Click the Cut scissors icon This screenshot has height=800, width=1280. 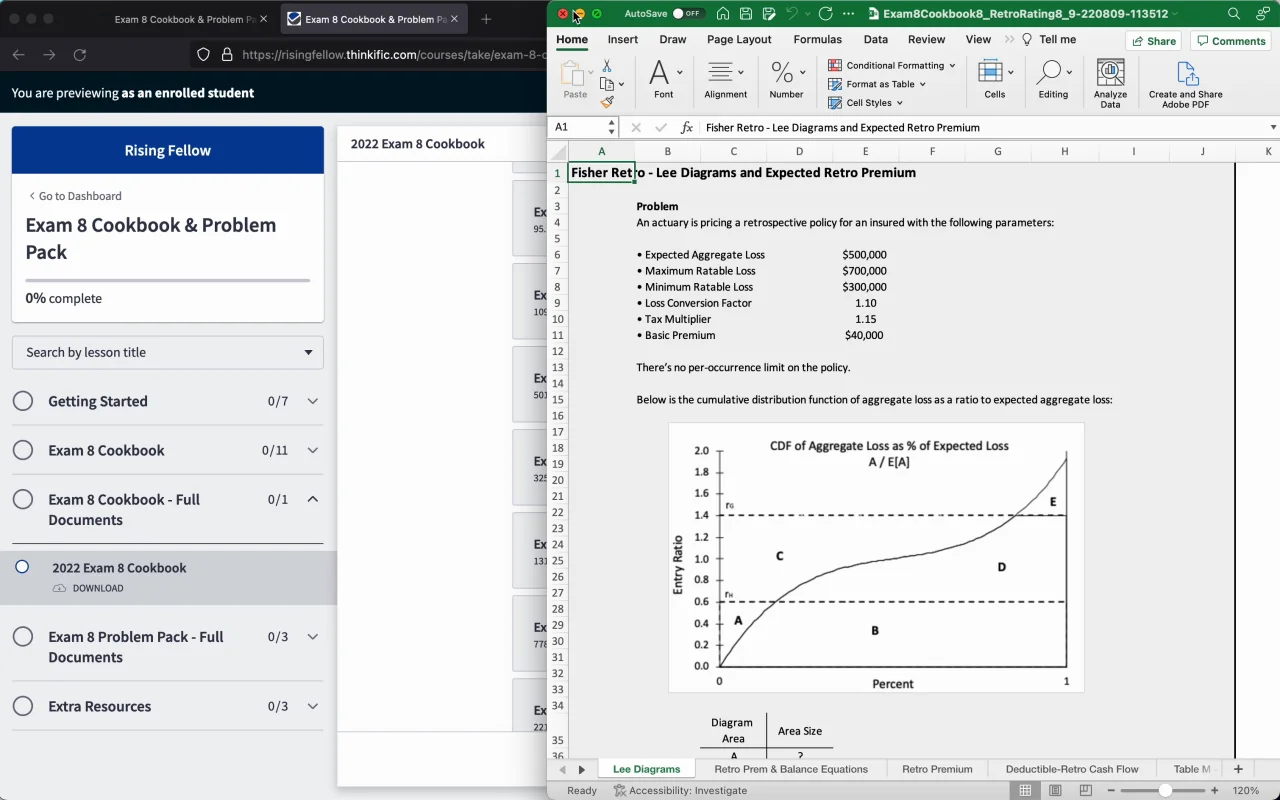tap(606, 66)
